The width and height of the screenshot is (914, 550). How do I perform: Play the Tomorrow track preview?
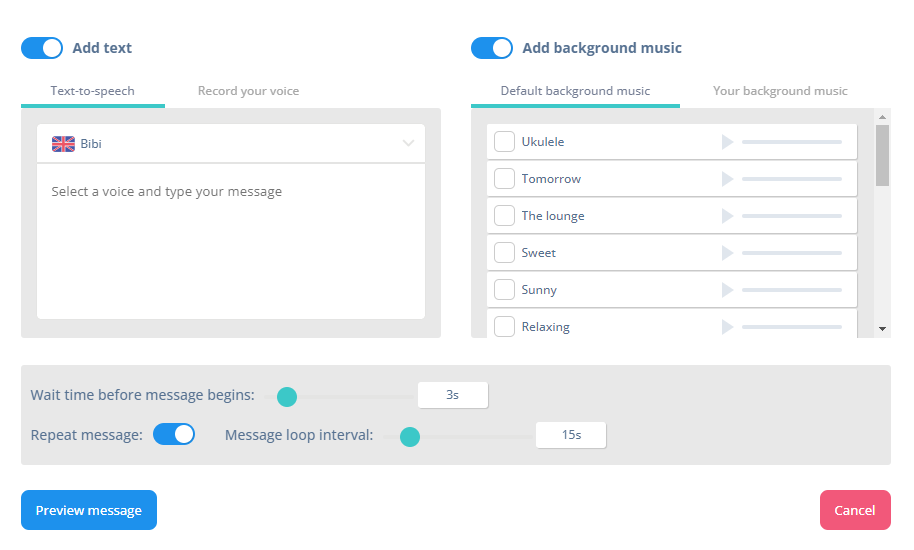727,179
